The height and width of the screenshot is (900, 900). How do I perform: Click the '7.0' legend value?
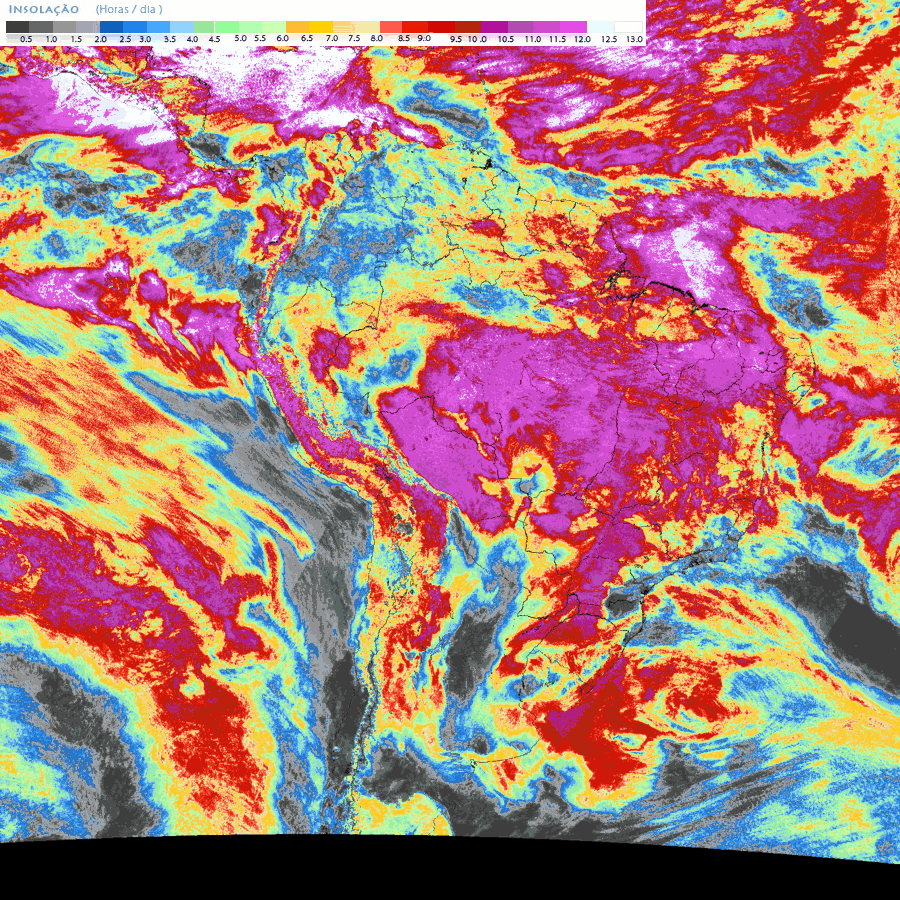(x=332, y=38)
